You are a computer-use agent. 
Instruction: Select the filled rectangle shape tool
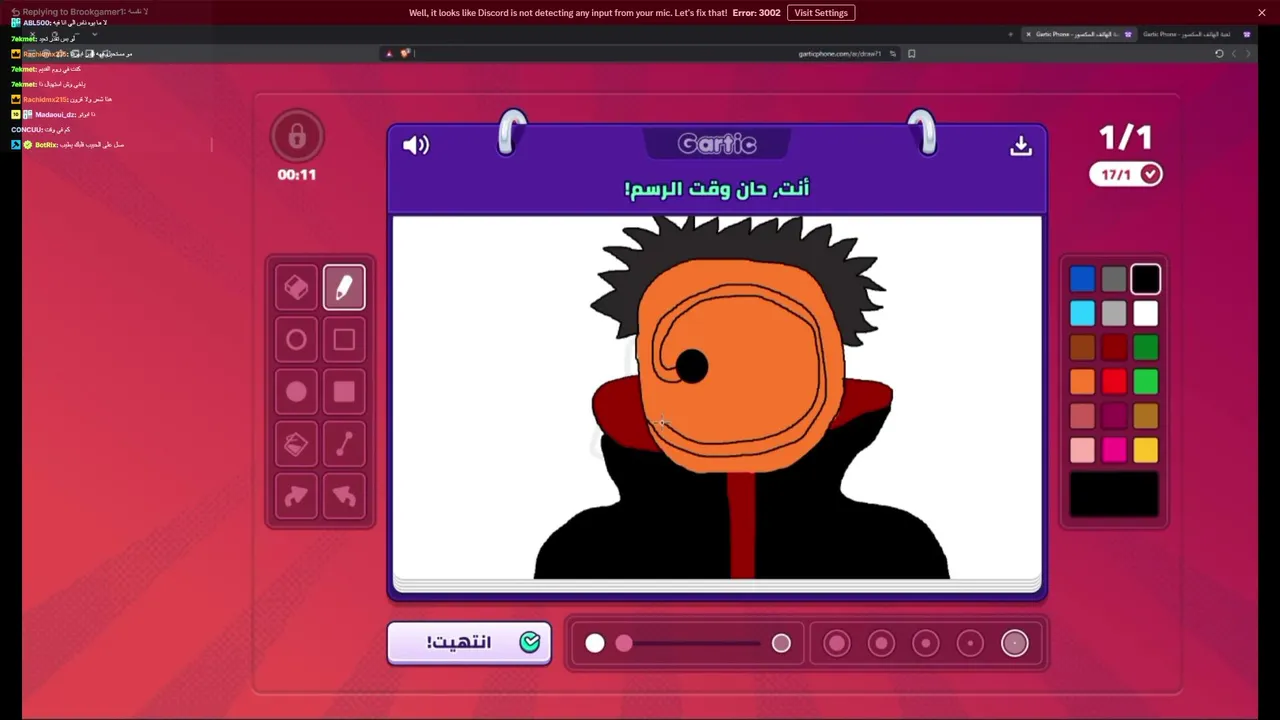point(344,392)
